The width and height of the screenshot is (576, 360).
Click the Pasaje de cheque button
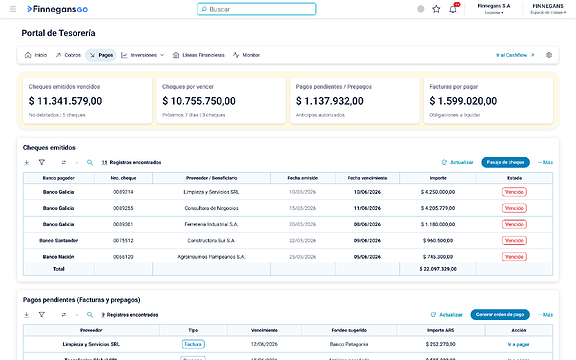pos(505,162)
